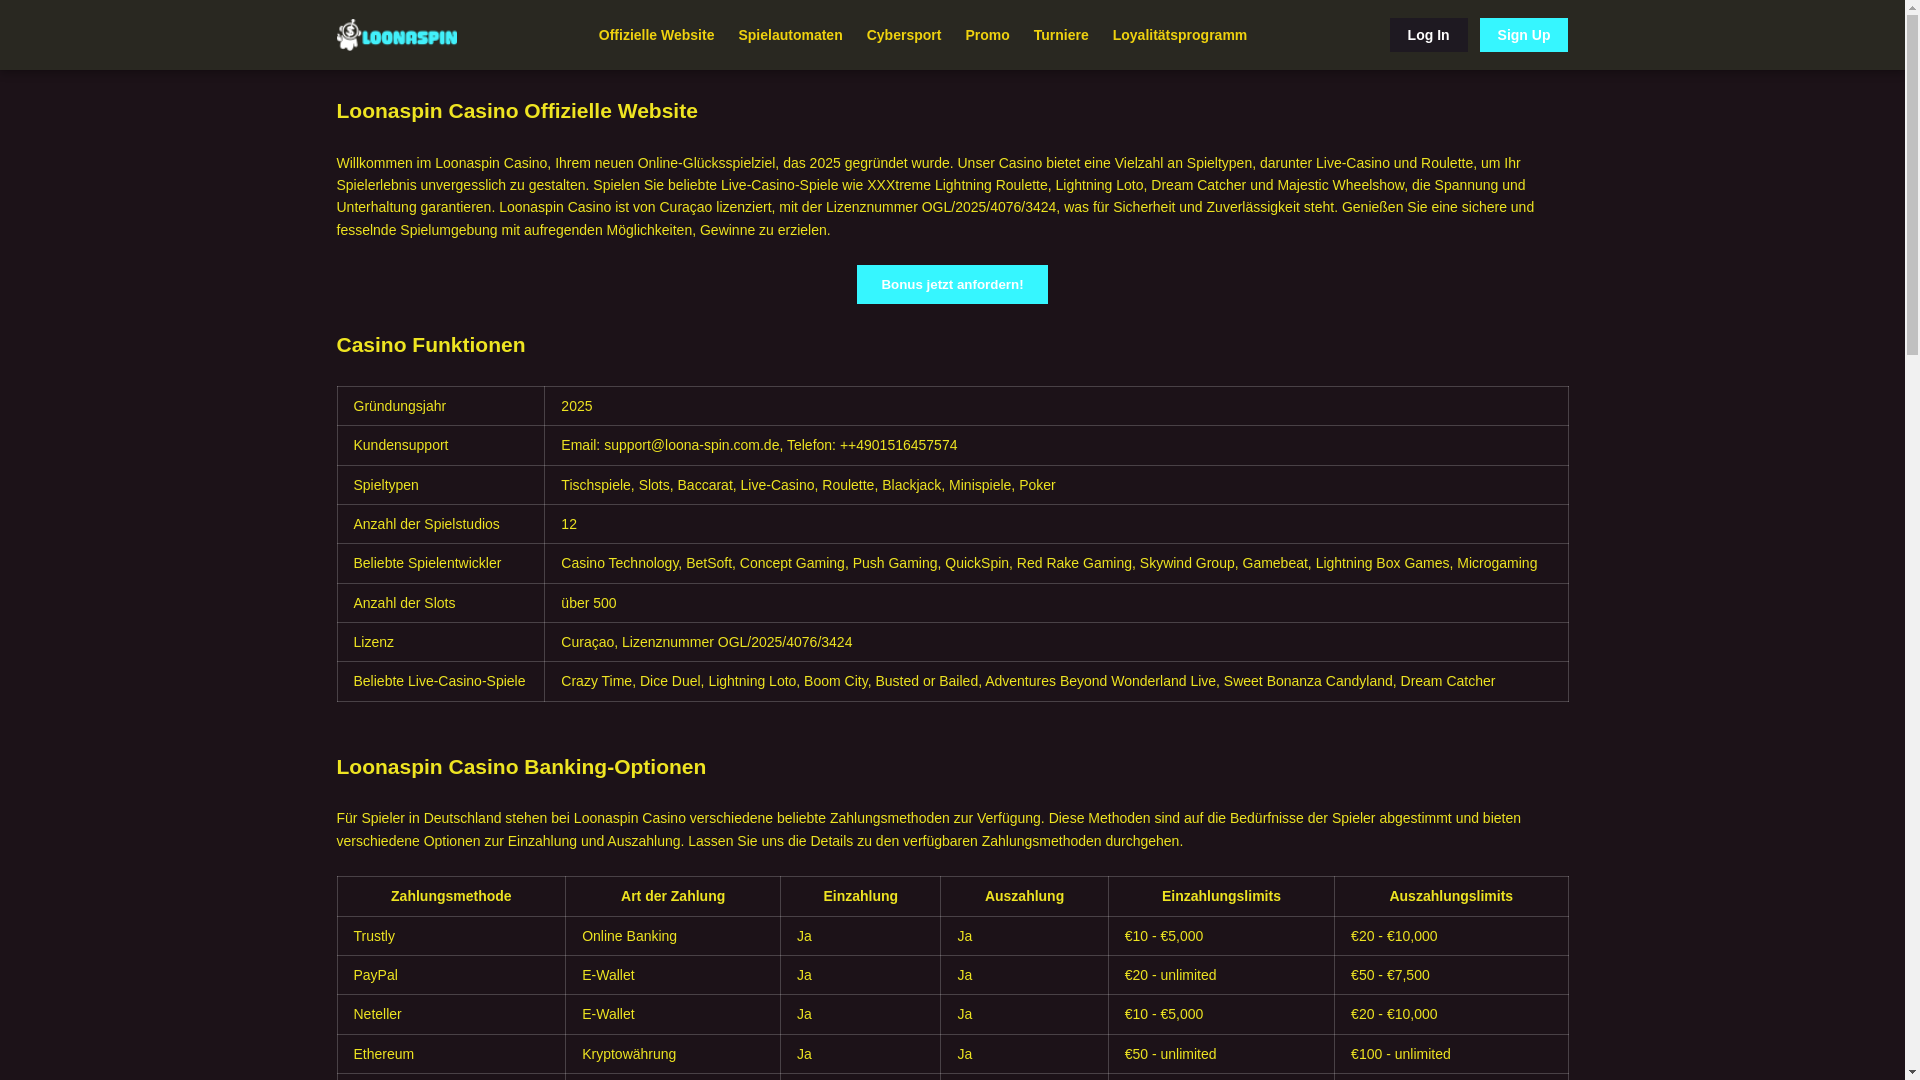Click the Kryptowährung payment type cell
The image size is (1920, 1080).
[x=673, y=1054]
